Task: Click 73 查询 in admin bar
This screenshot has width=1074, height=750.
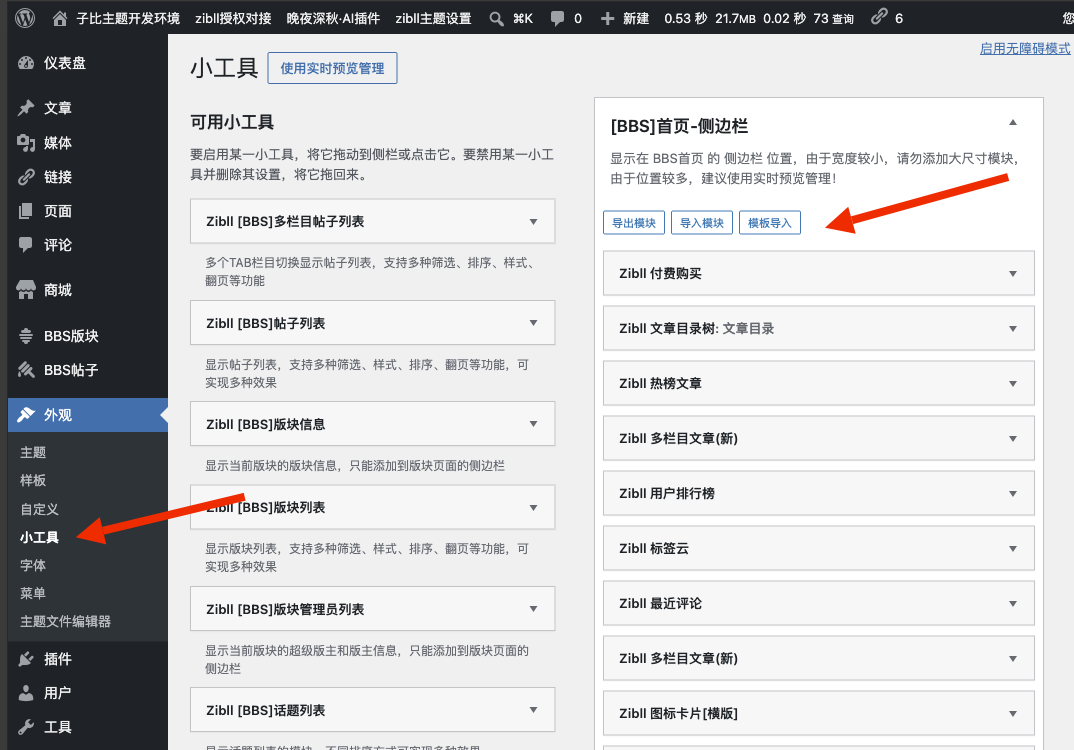Action: [834, 18]
